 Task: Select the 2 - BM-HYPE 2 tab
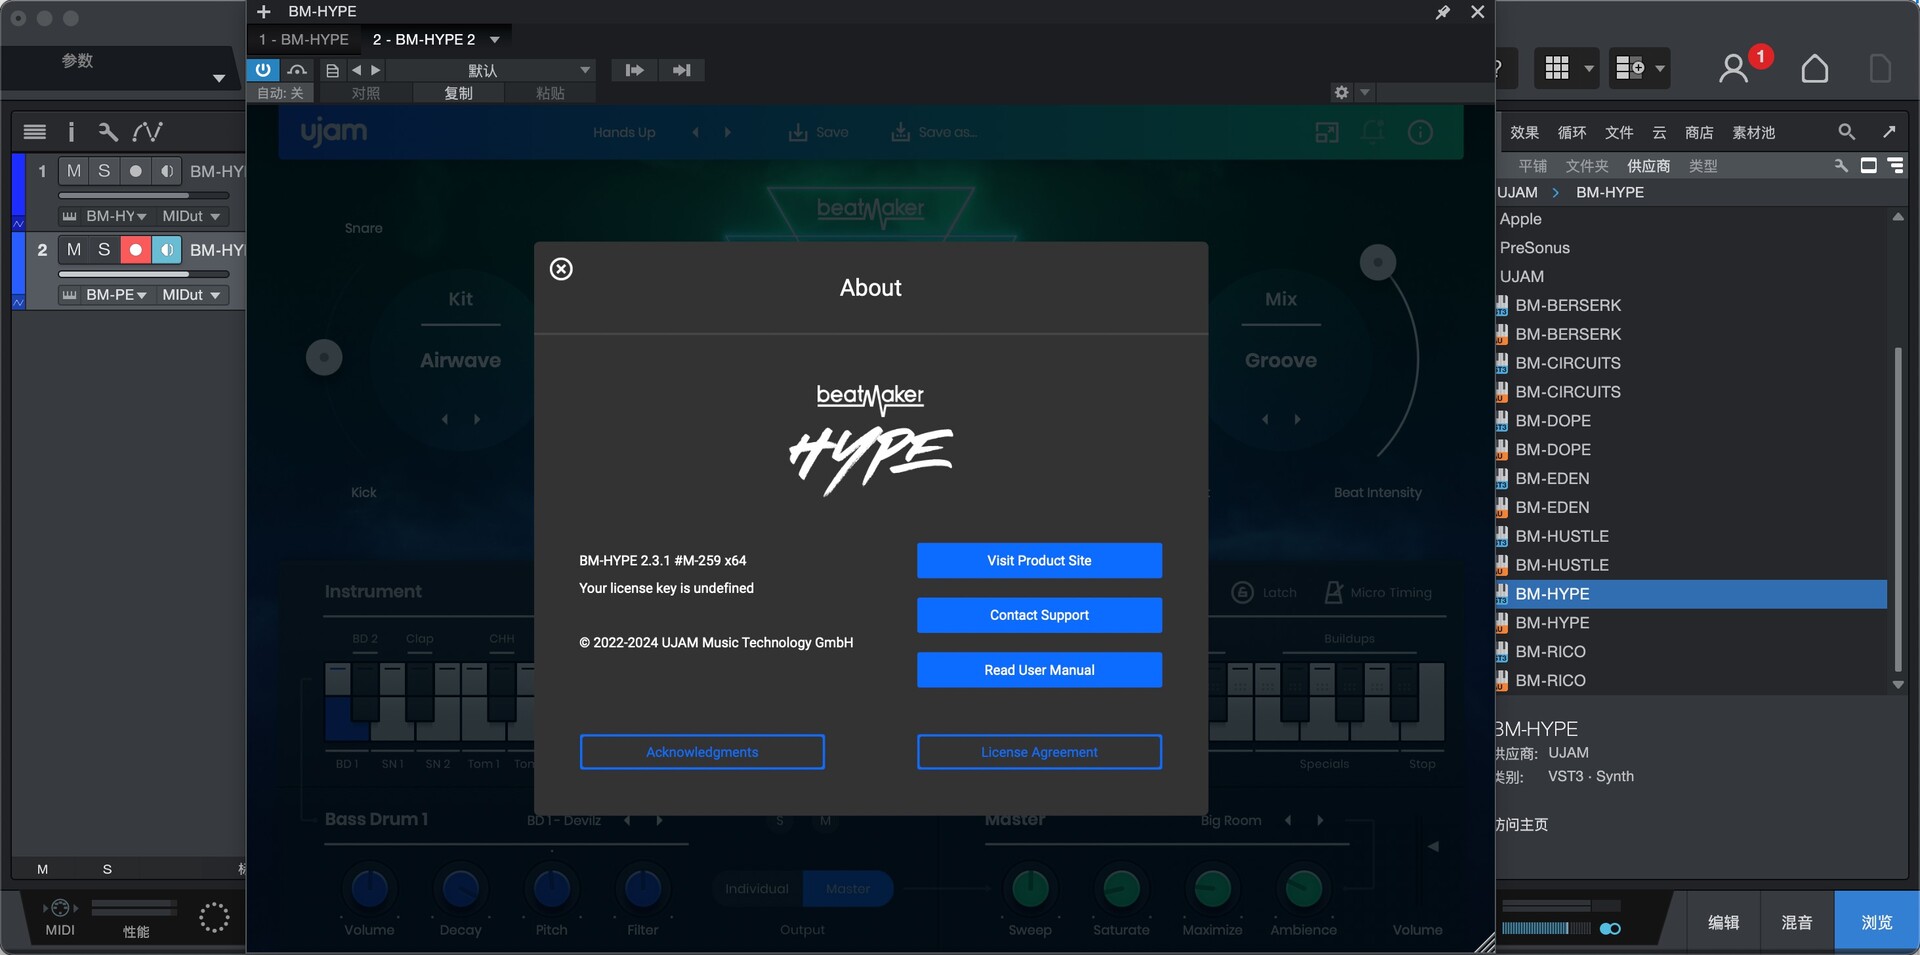click(x=424, y=39)
